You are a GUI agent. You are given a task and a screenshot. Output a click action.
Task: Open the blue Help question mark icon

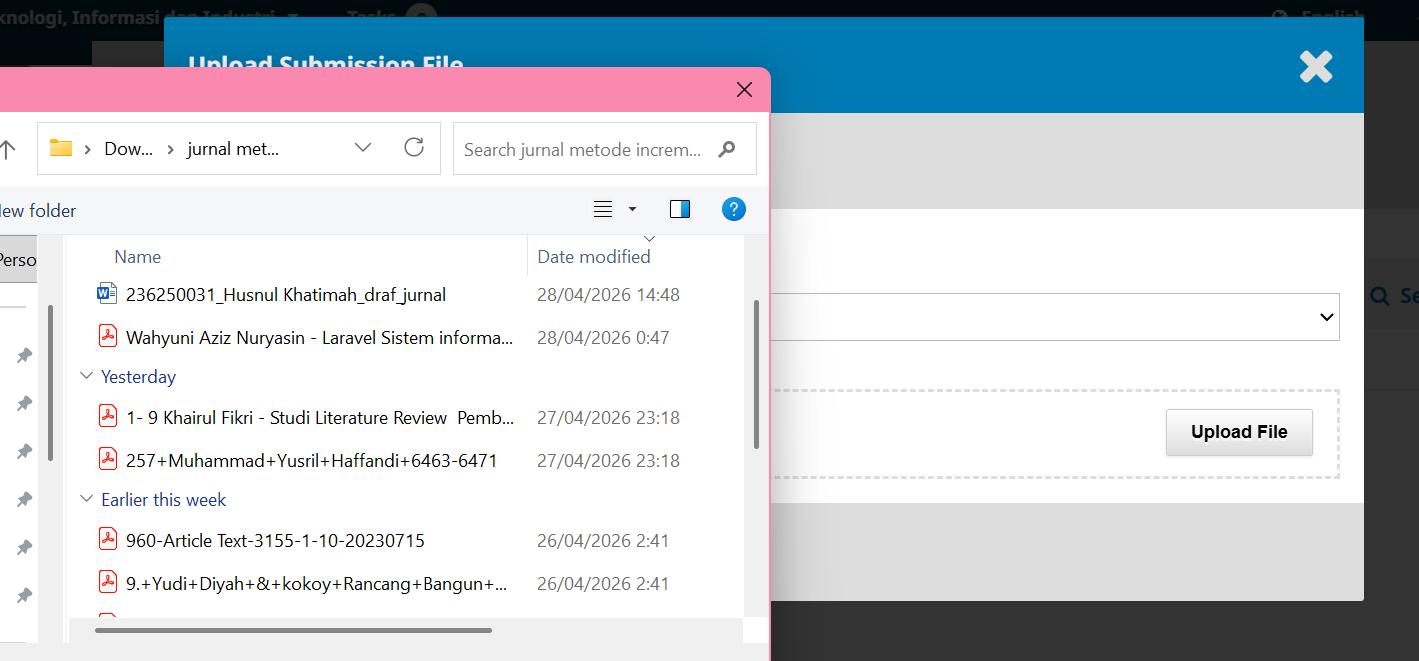click(733, 209)
